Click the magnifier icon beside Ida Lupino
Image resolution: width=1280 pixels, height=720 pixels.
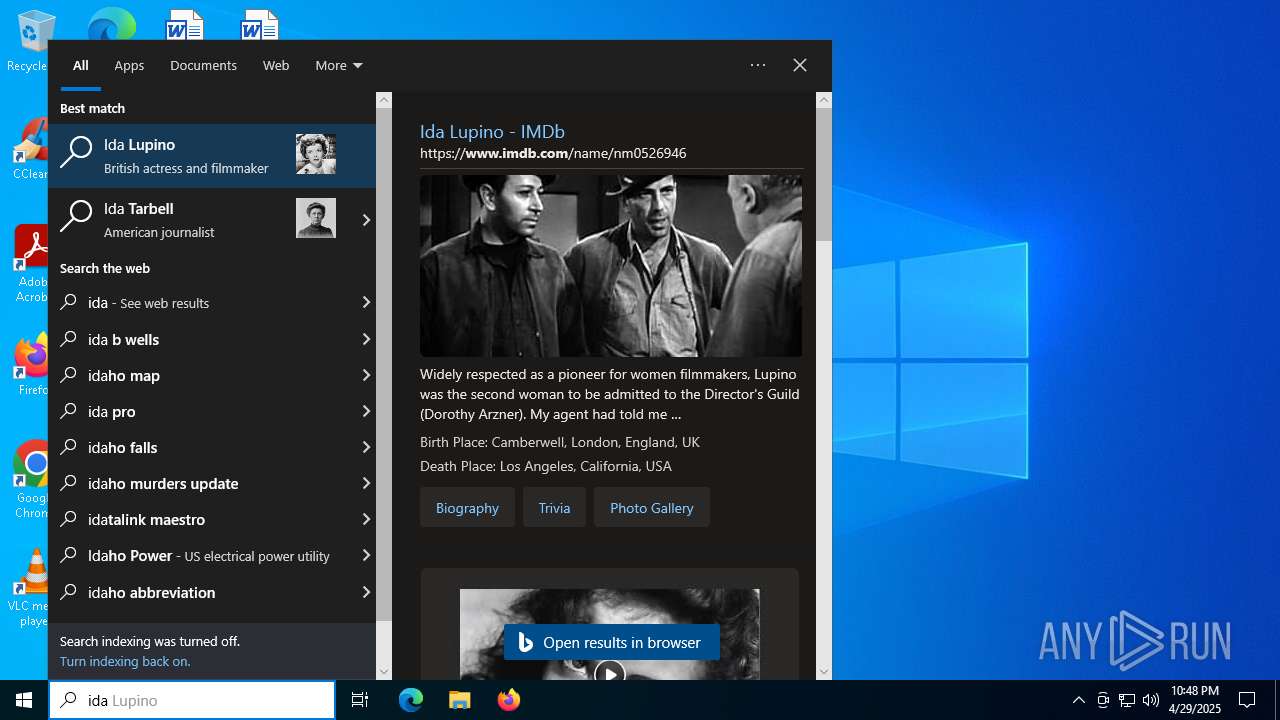(x=76, y=152)
